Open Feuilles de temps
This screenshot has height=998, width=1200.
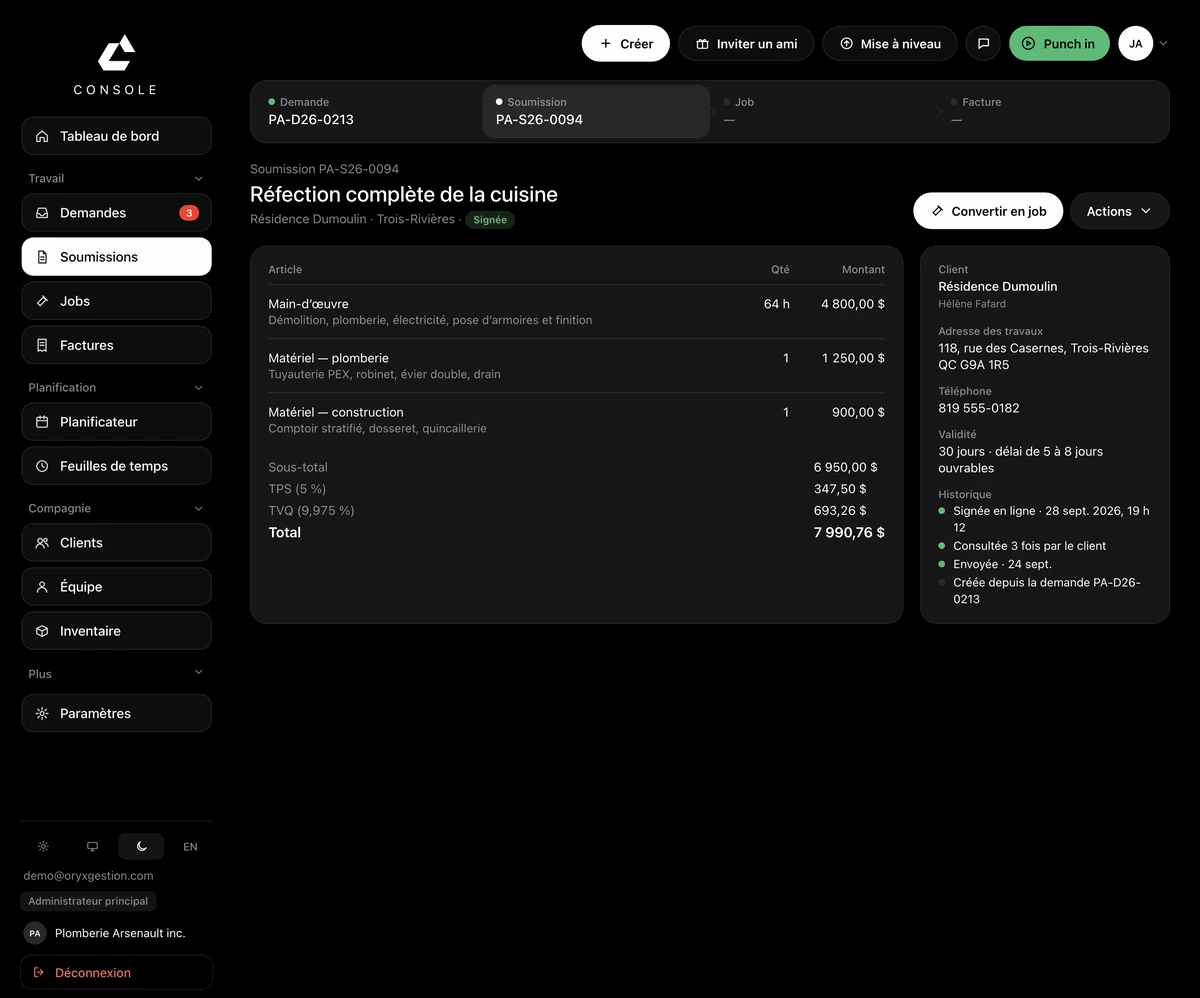(116, 466)
